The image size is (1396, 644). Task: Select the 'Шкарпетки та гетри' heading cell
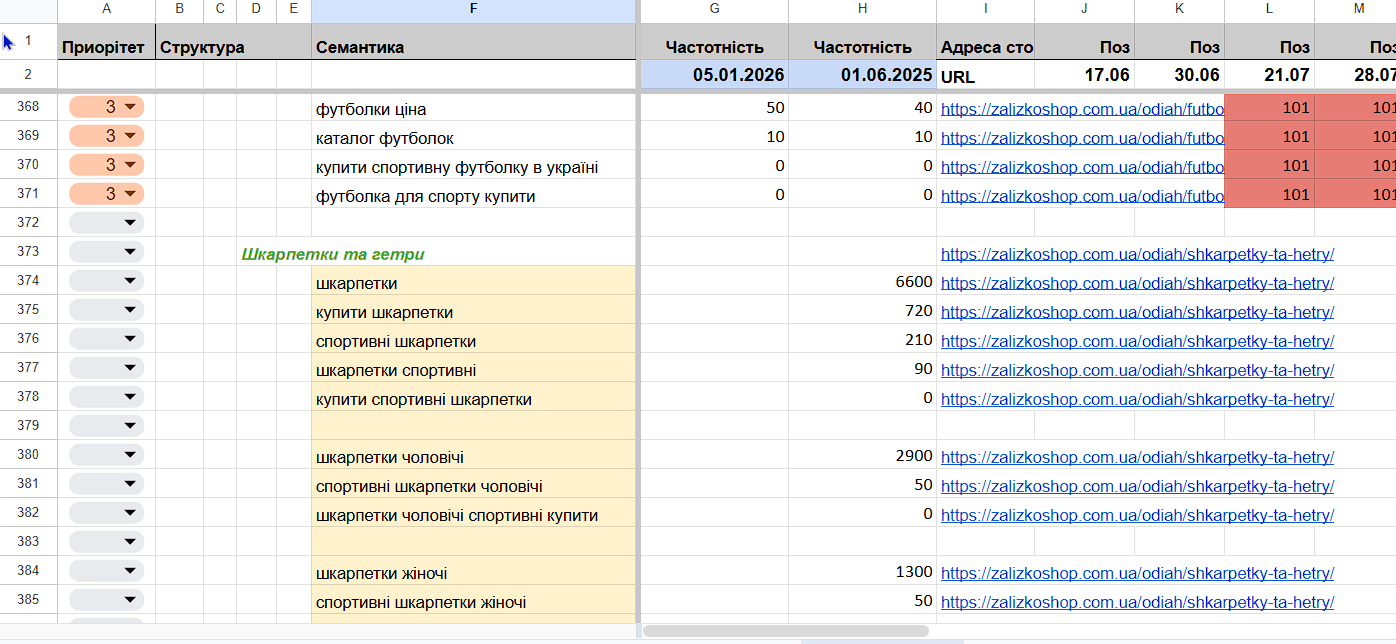tap(339, 254)
